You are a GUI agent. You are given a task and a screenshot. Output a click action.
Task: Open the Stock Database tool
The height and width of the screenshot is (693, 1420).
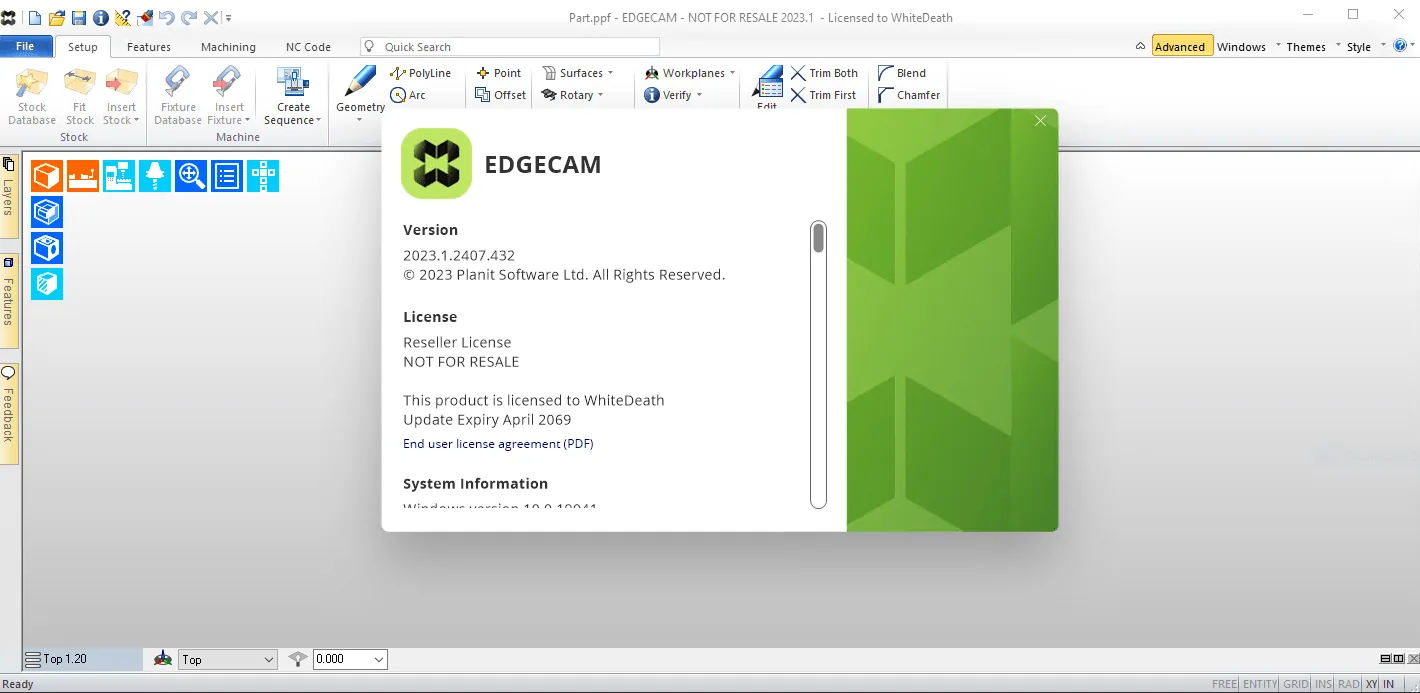tap(32, 96)
